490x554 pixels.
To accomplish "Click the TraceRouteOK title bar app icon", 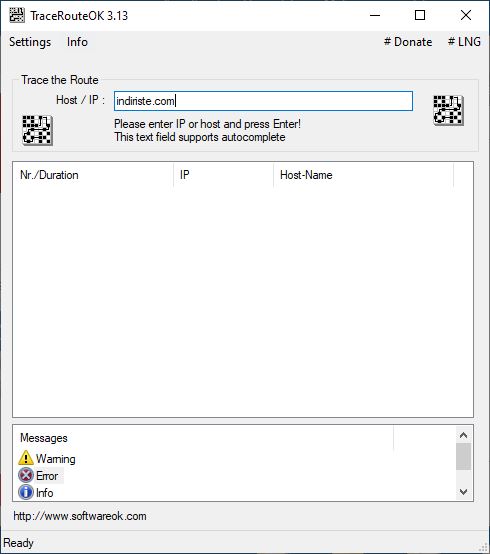I will tap(17, 15).
